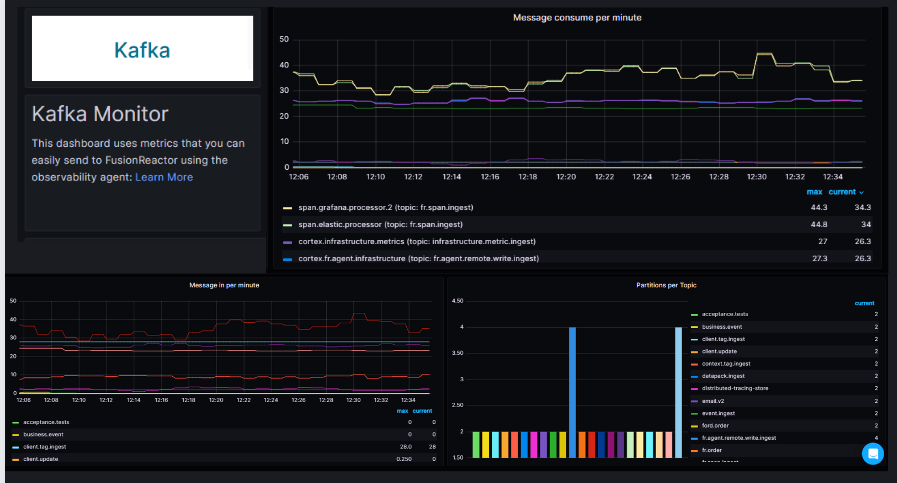Viewport: 897px width, 483px height.
Task: Sort consume legend by current column
Action: (842, 192)
